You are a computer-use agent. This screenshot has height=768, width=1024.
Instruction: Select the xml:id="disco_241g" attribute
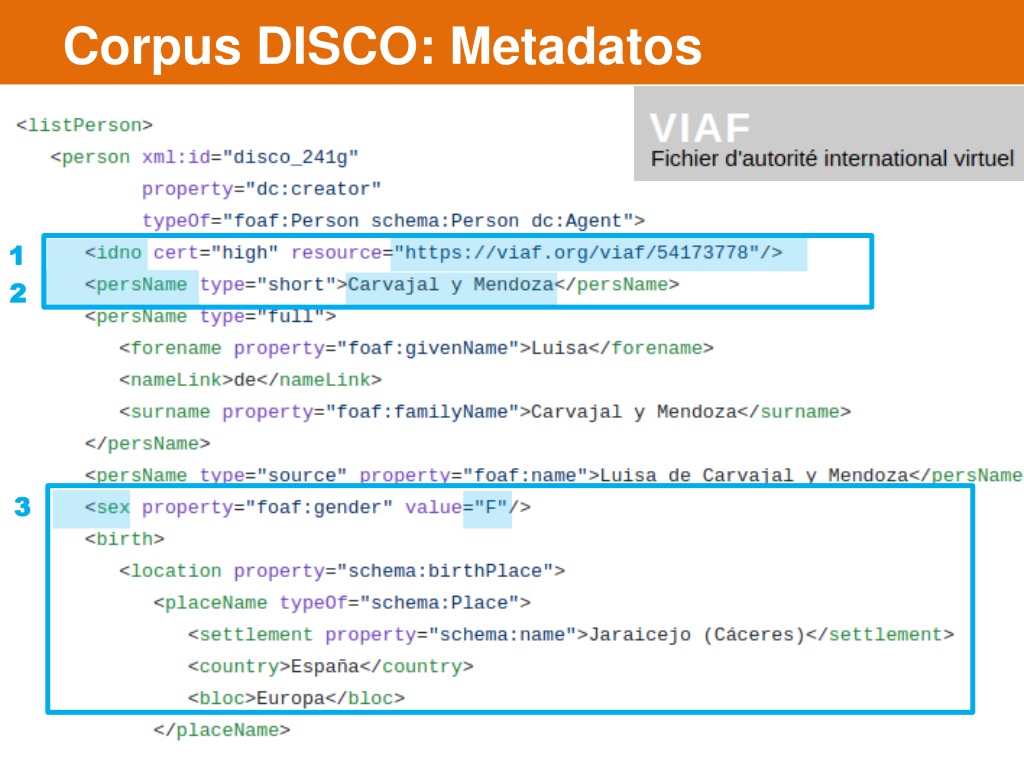click(x=250, y=157)
